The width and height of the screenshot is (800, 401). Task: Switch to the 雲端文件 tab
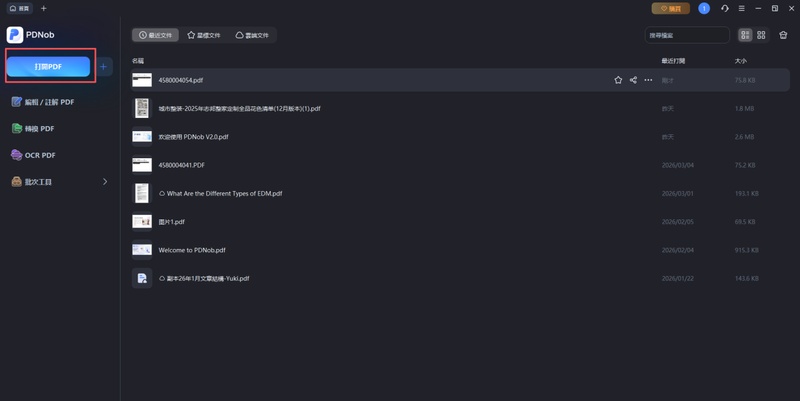pyautogui.click(x=253, y=35)
